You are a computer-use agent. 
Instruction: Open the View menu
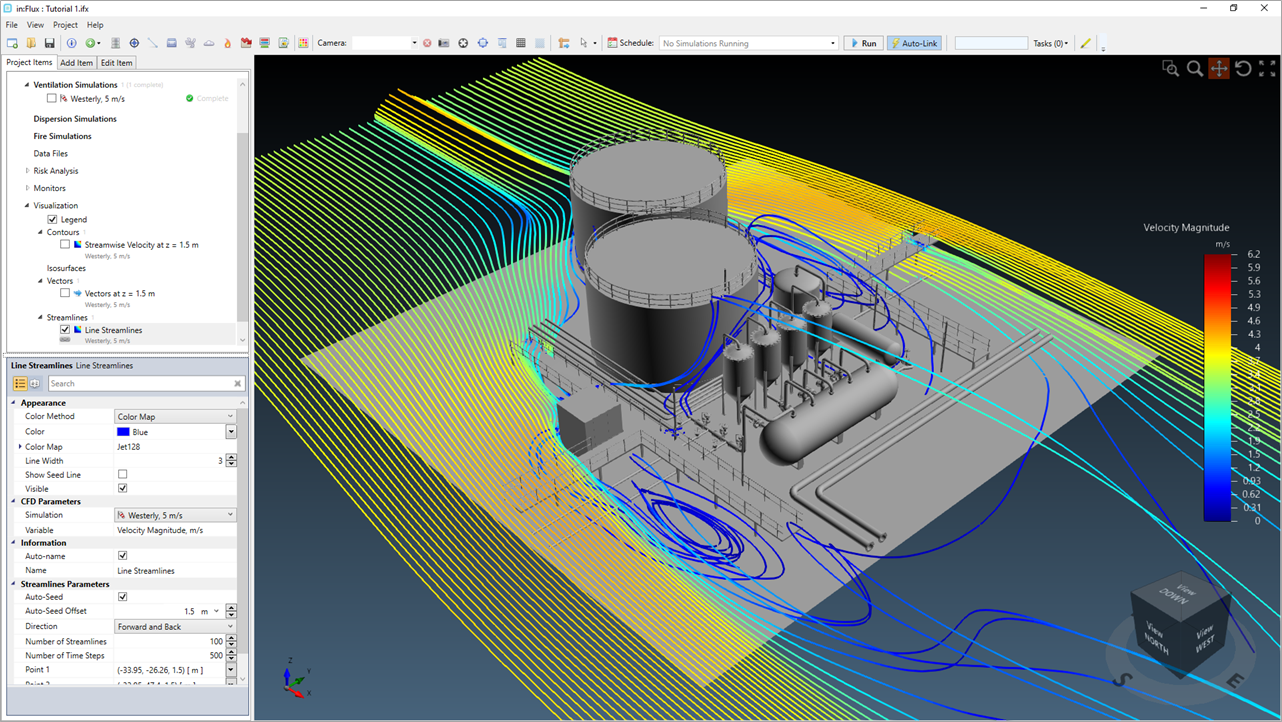coord(35,25)
